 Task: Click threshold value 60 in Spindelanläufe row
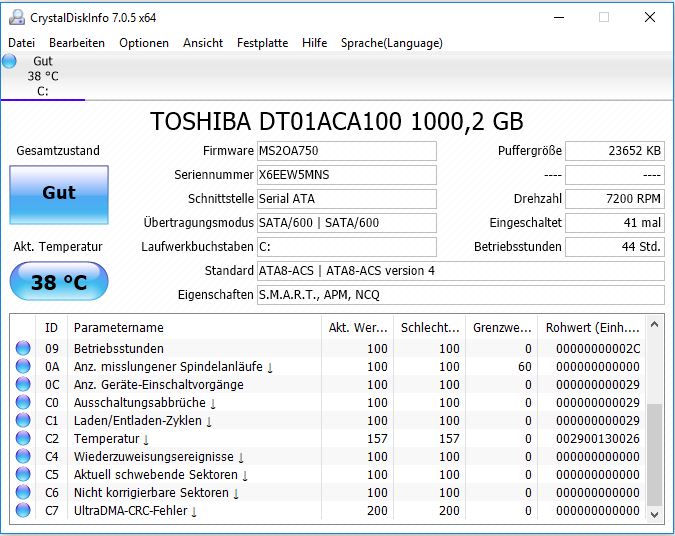click(x=525, y=366)
